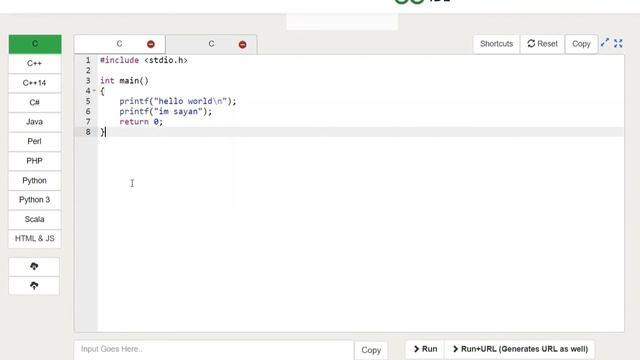Image resolution: width=640 pixels, height=360 pixels.
Task: Click the 'return 0;' code line
Action: (141, 122)
